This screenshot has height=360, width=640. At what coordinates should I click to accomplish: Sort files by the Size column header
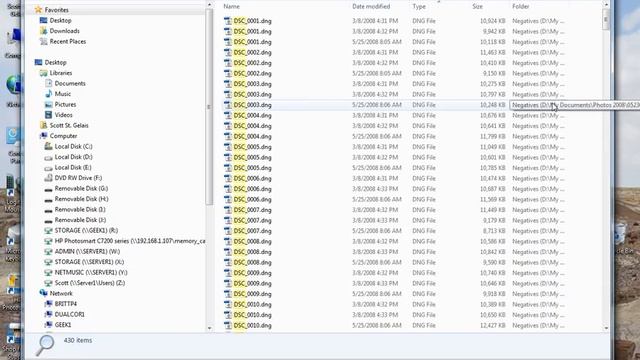tap(478, 7)
